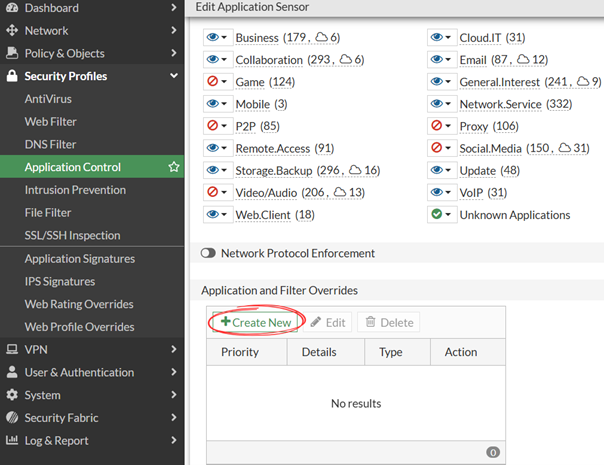
Task: Select SSL/SSH Inspection in sidebar
Action: tap(72, 236)
